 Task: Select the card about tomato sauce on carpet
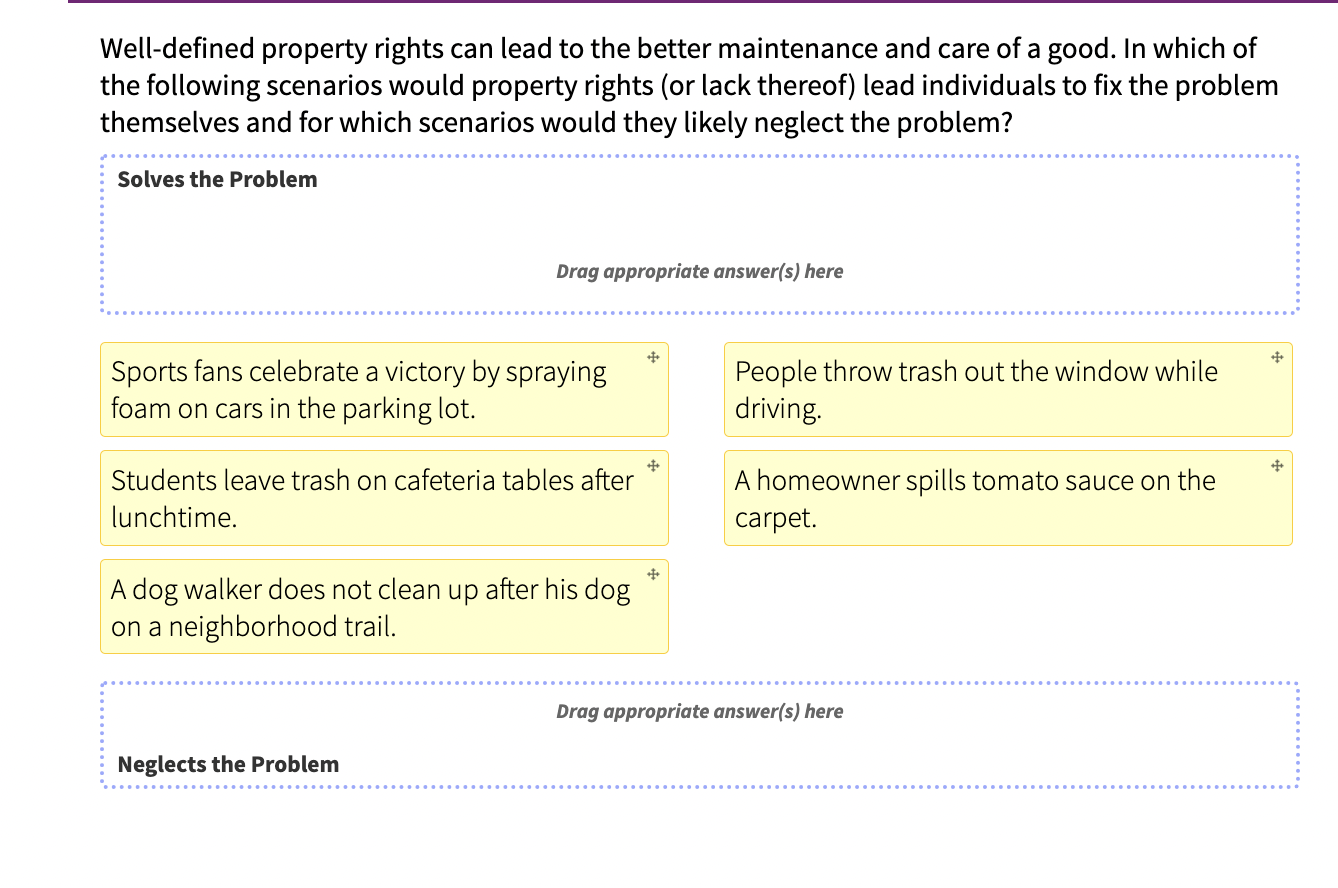[x=975, y=498]
